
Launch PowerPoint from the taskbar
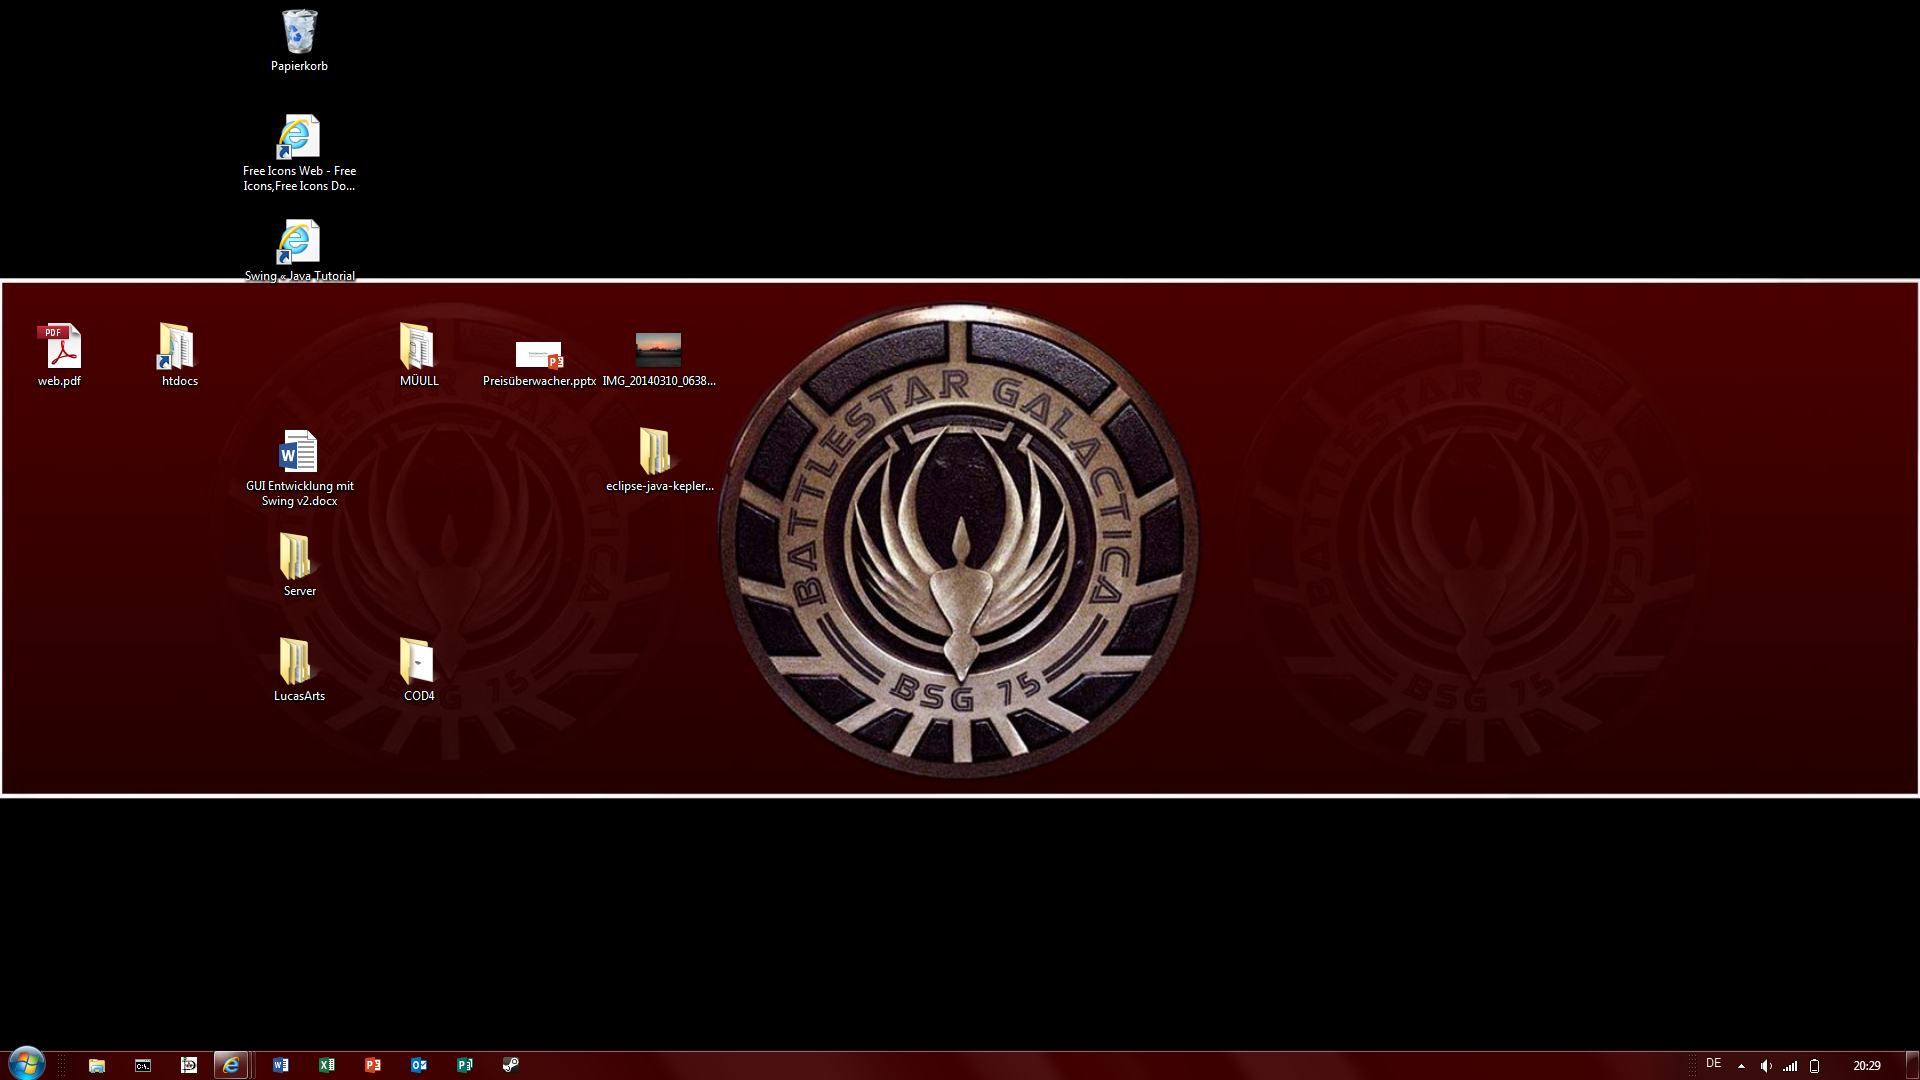coord(373,1065)
